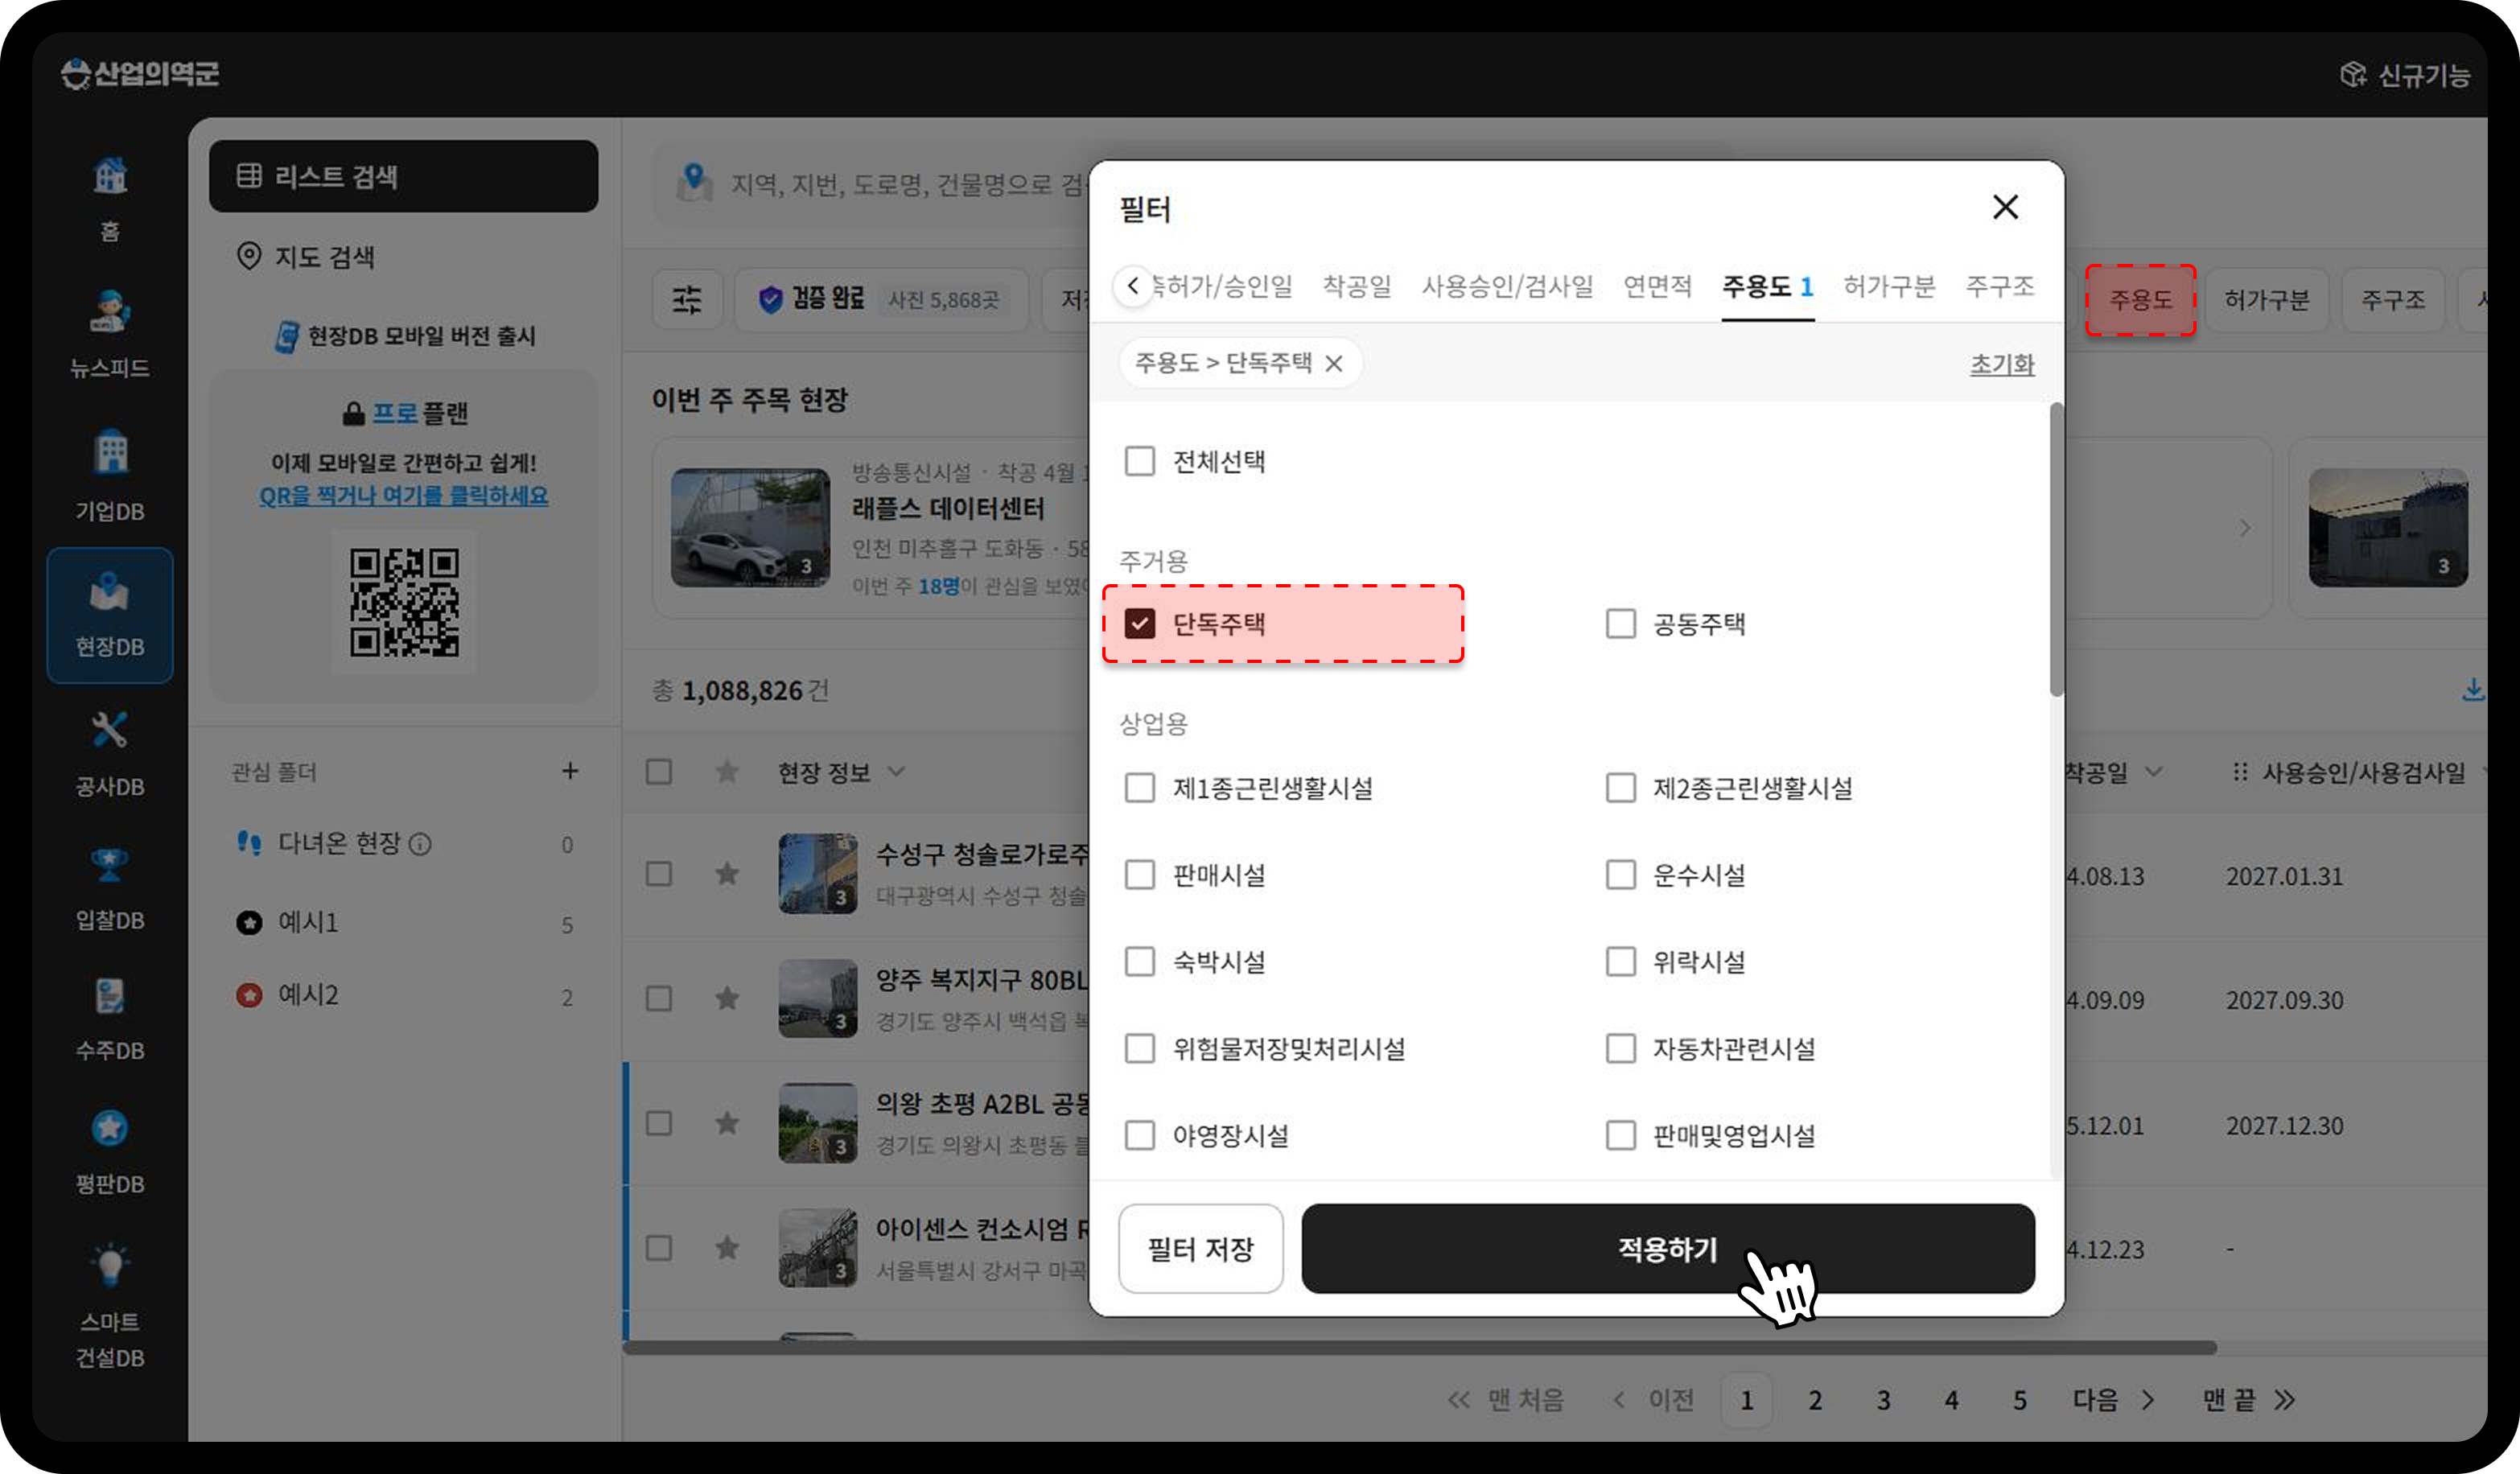2520x1474 pixels.
Task: Open the 기업DB sidebar icon
Action: pyautogui.click(x=110, y=452)
